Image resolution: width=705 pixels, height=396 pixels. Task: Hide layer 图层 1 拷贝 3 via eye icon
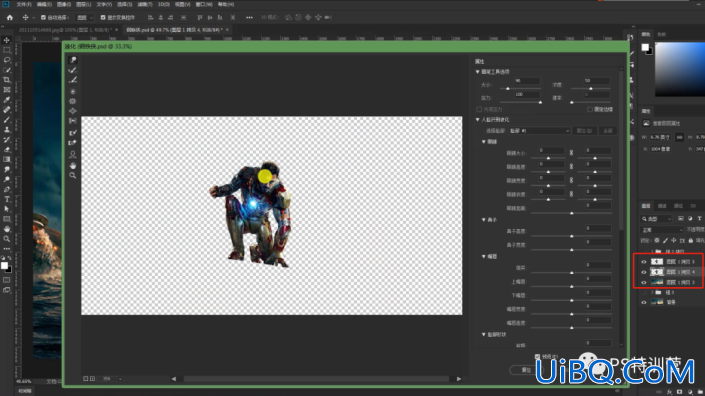point(643,282)
